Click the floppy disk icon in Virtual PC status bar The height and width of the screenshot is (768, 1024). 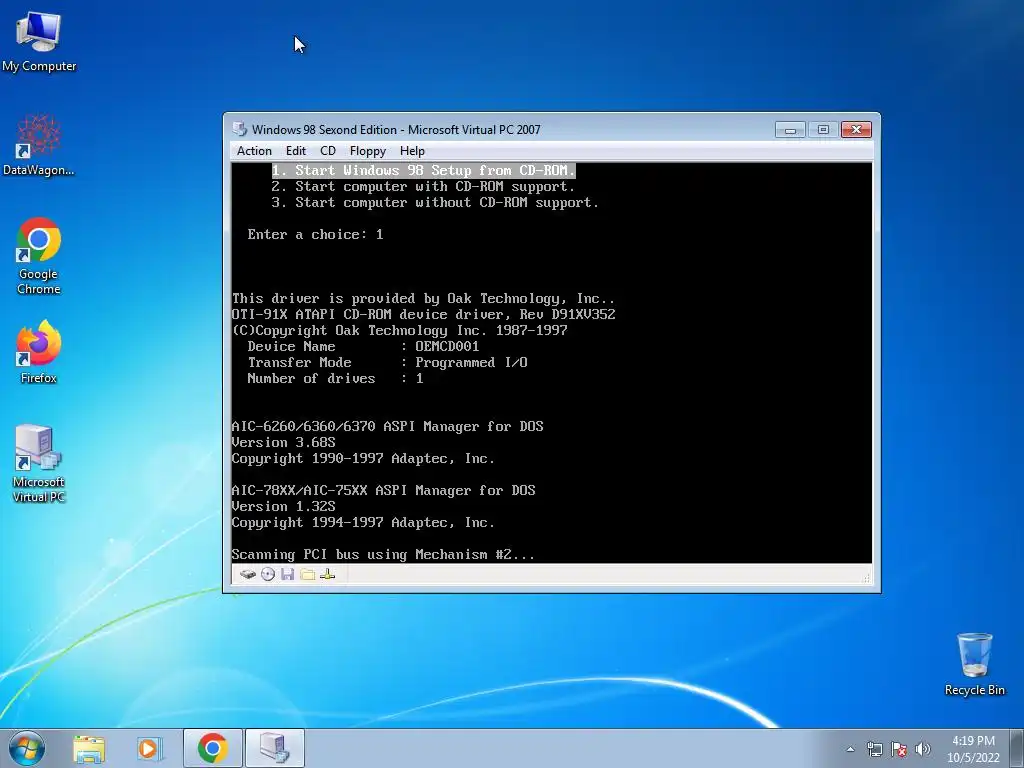tap(287, 574)
